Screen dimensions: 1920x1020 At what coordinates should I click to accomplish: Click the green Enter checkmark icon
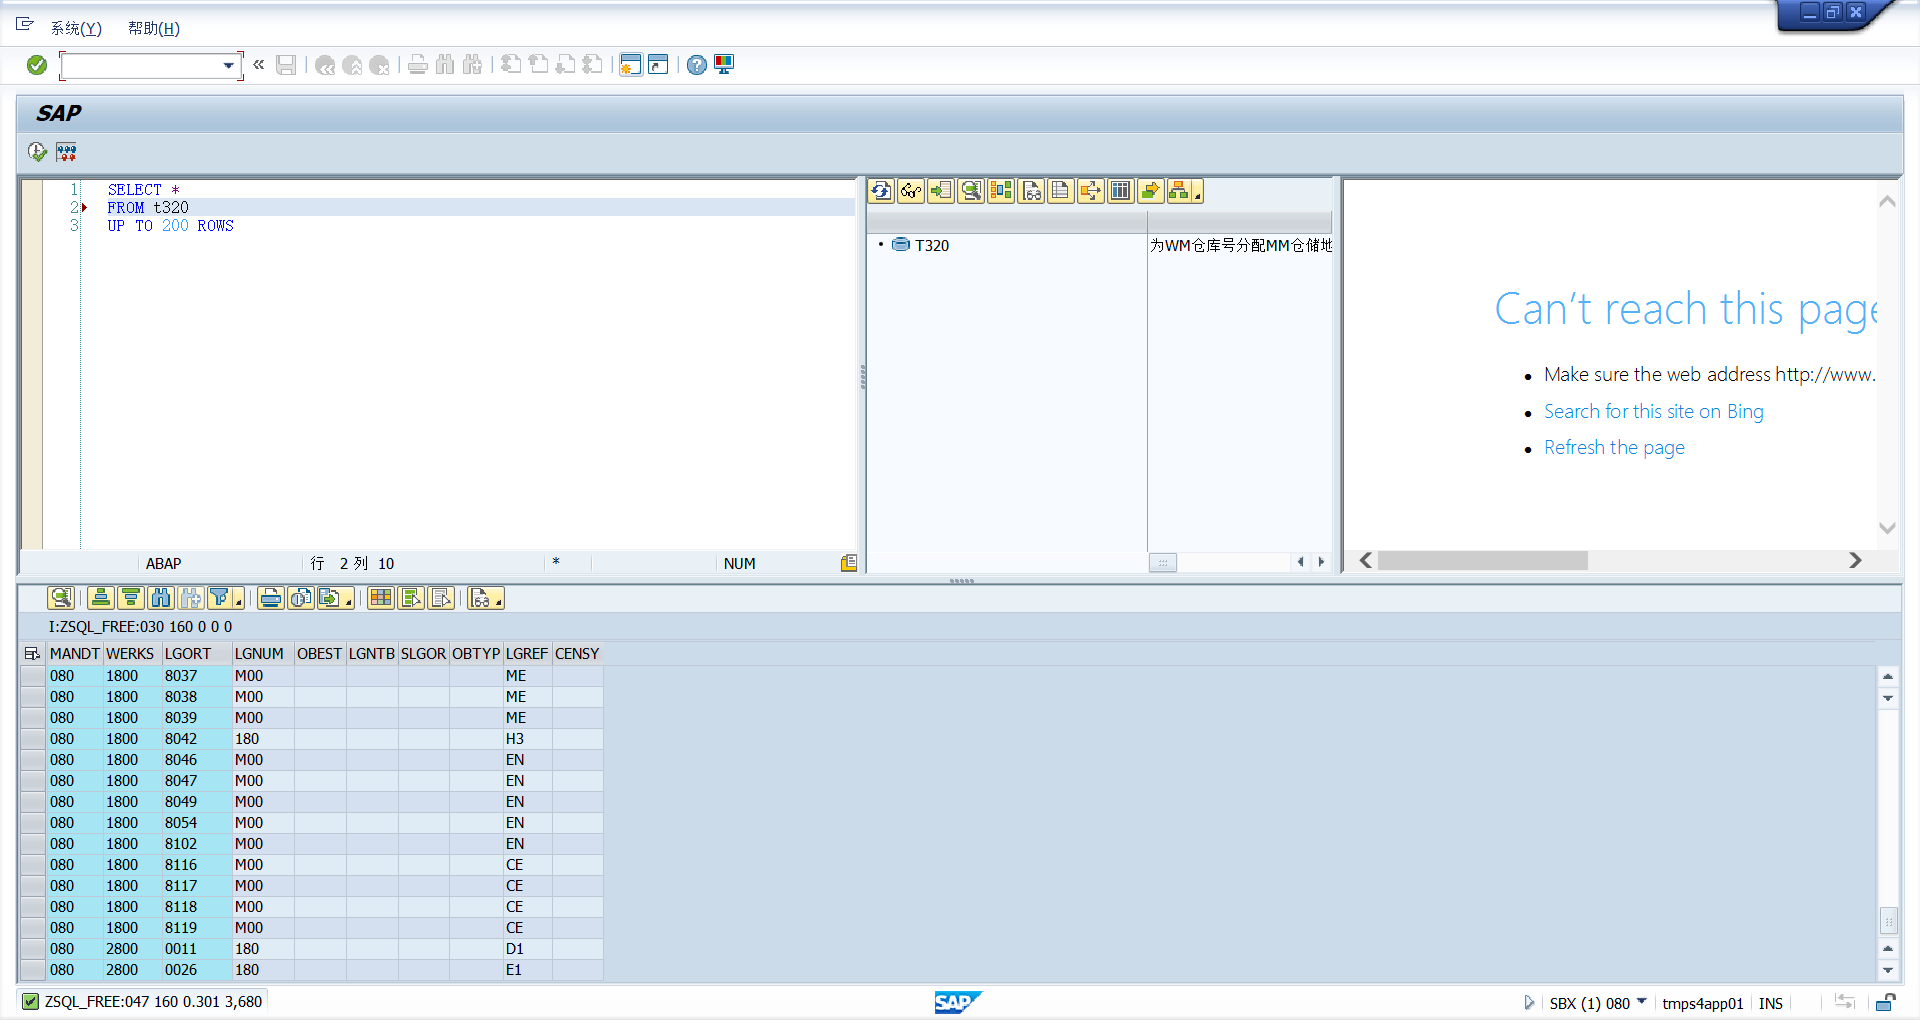coord(37,65)
